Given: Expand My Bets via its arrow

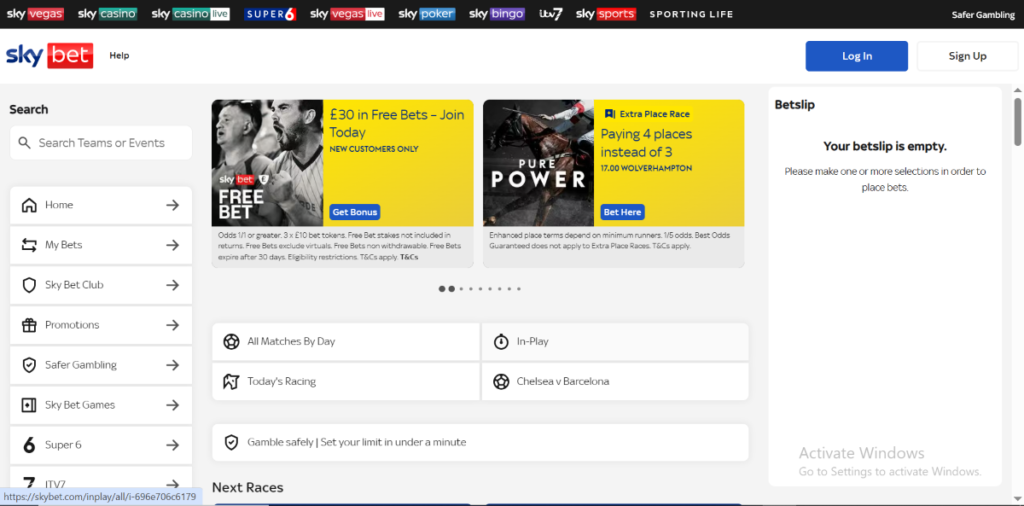Looking at the screenshot, I should tap(172, 245).
